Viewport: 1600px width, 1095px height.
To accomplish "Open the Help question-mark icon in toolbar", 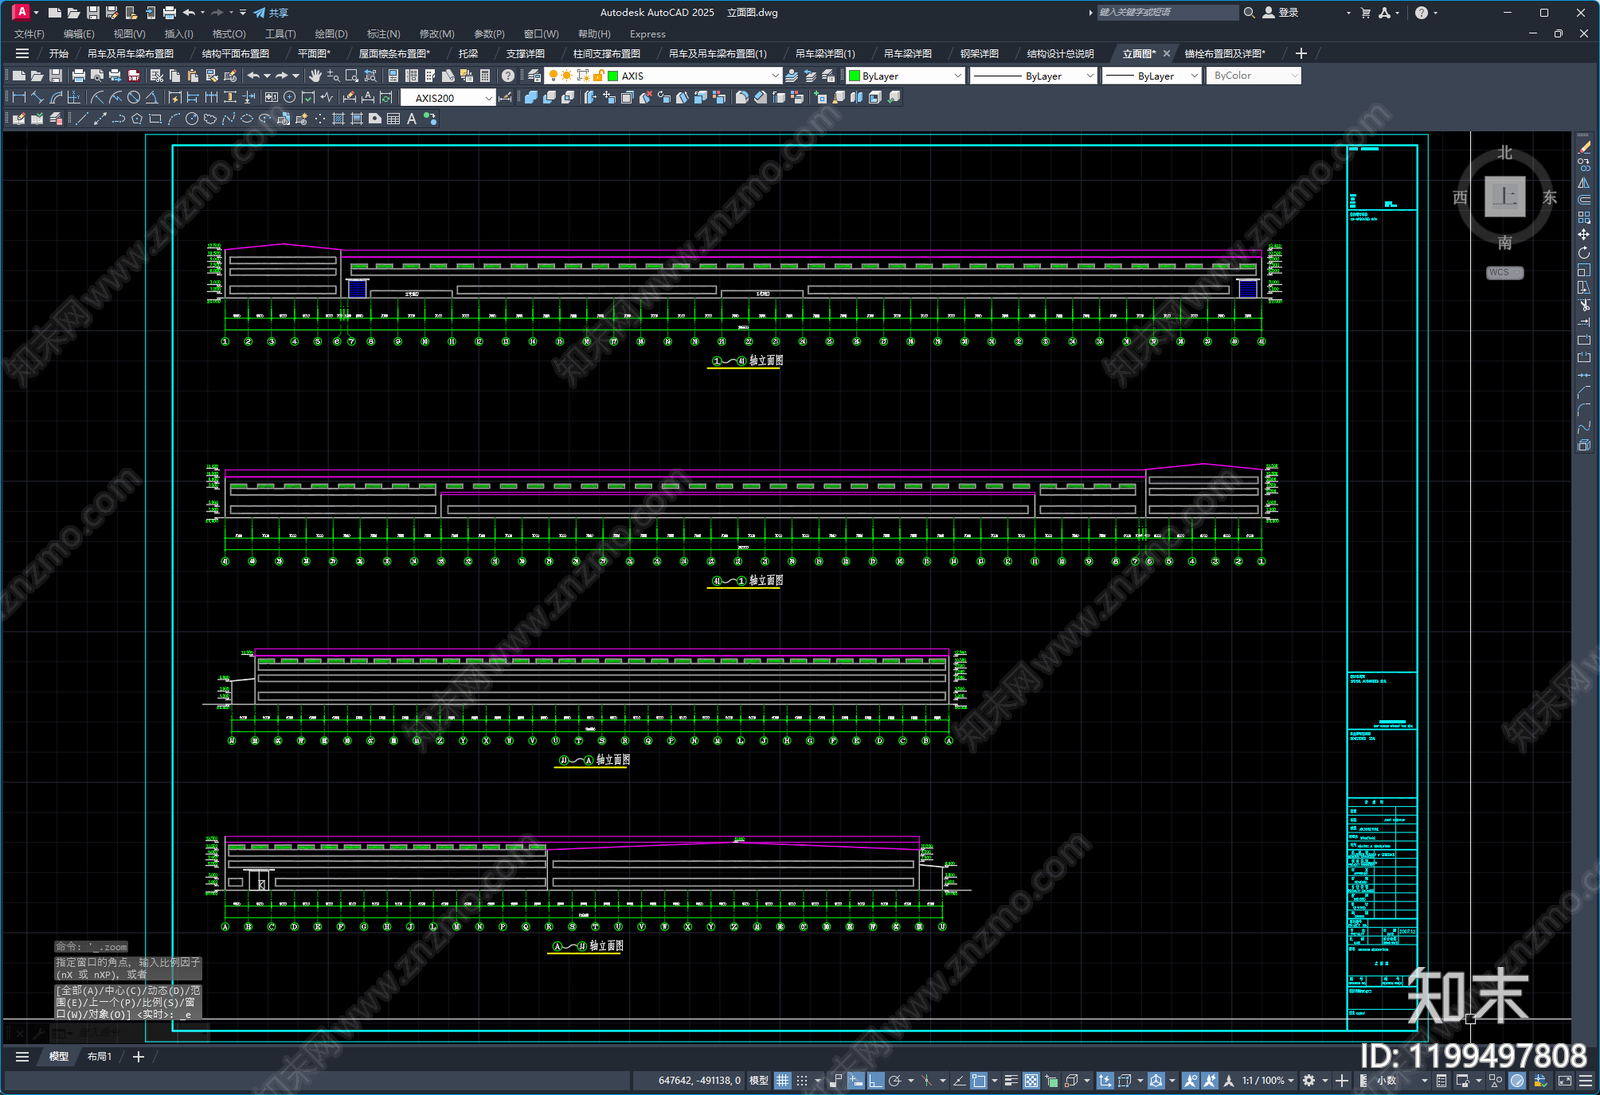I will (508, 76).
